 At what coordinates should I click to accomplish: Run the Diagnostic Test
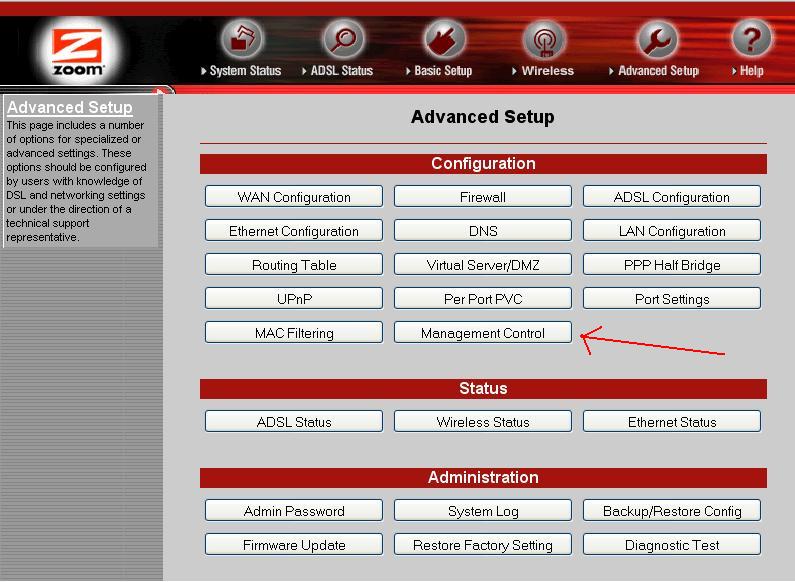(672, 544)
